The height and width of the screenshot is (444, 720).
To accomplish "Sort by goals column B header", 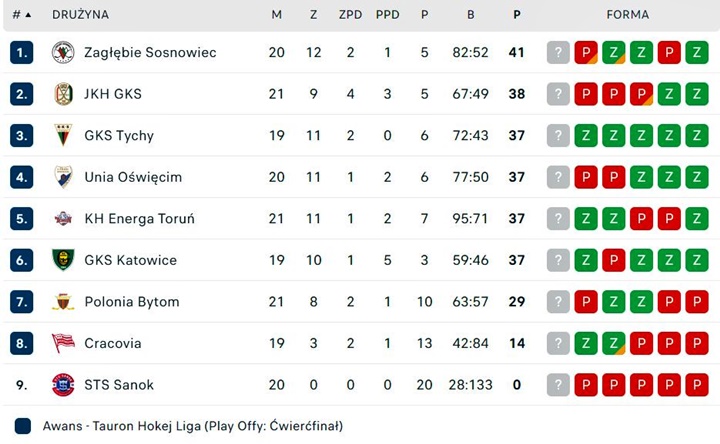I will [x=470, y=15].
